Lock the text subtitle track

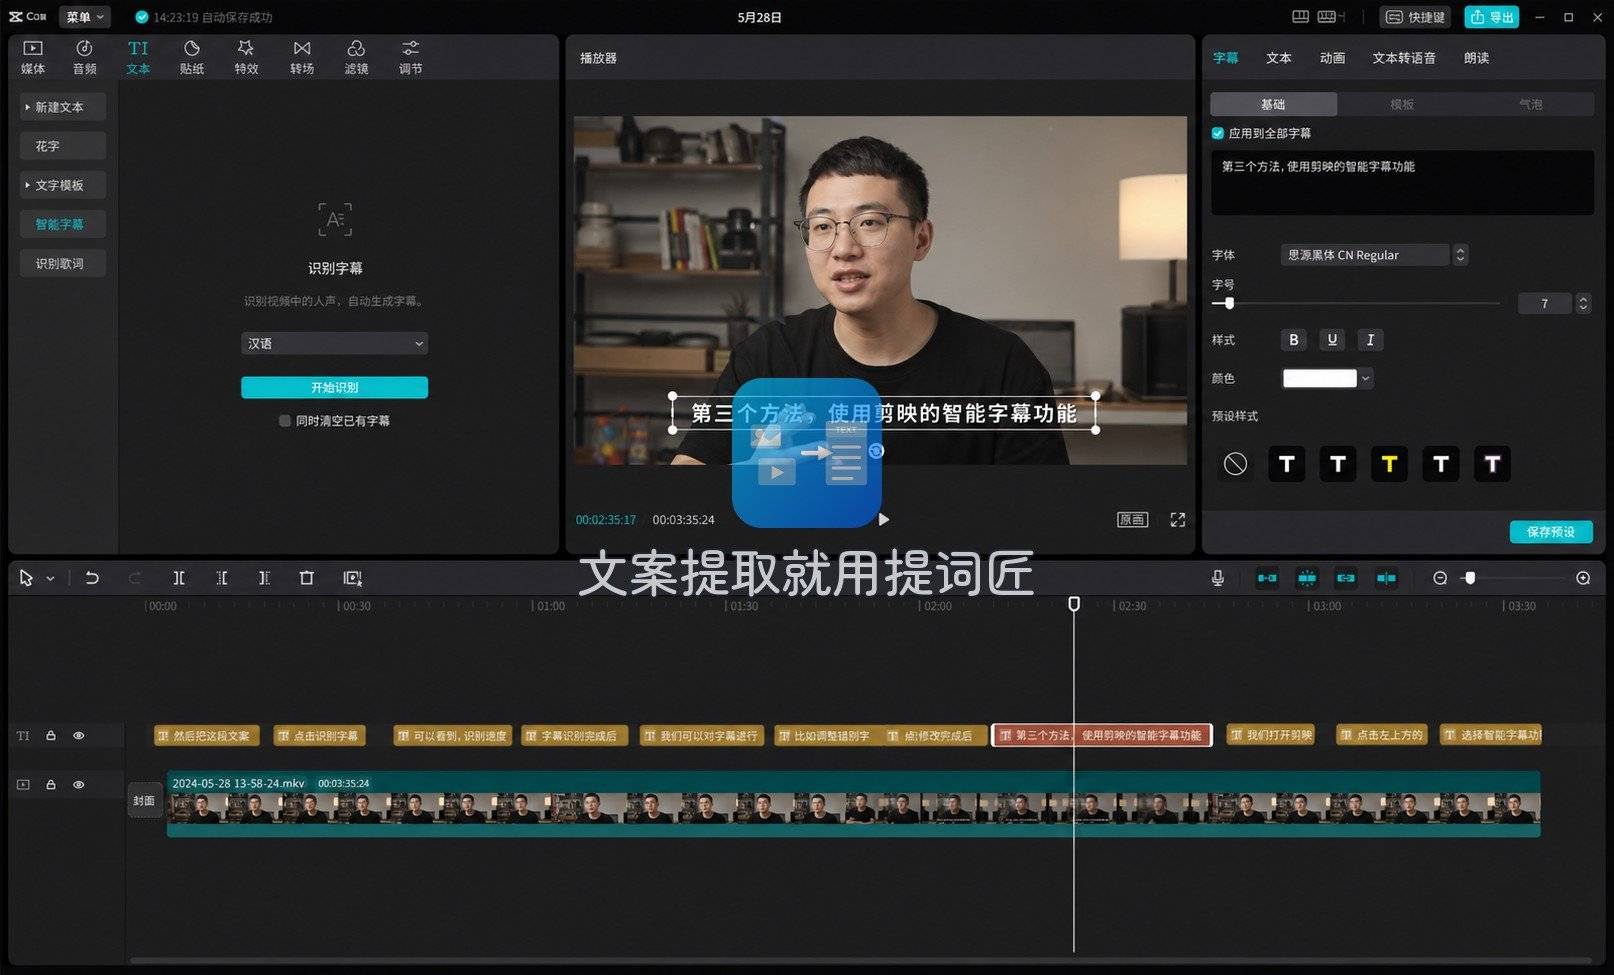pyautogui.click(x=51, y=736)
